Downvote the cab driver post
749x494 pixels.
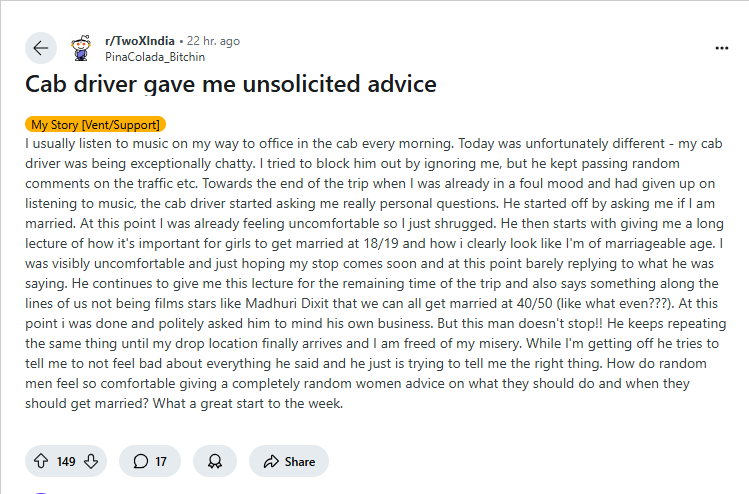[x=91, y=461]
